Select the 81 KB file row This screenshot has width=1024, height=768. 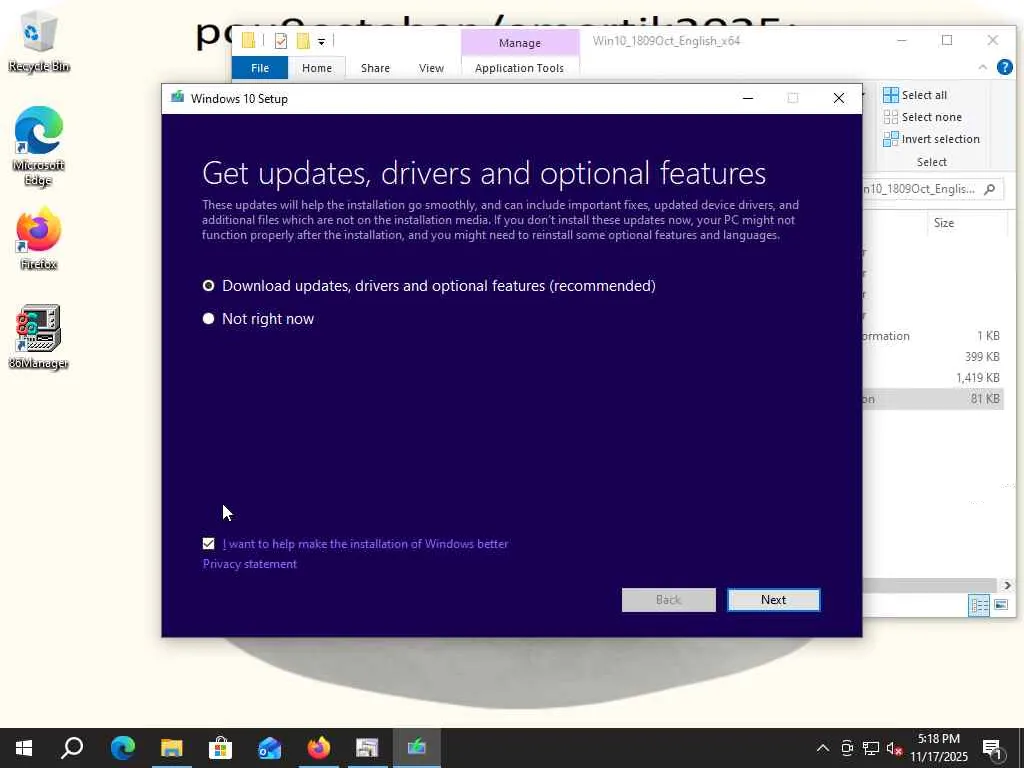click(933, 398)
